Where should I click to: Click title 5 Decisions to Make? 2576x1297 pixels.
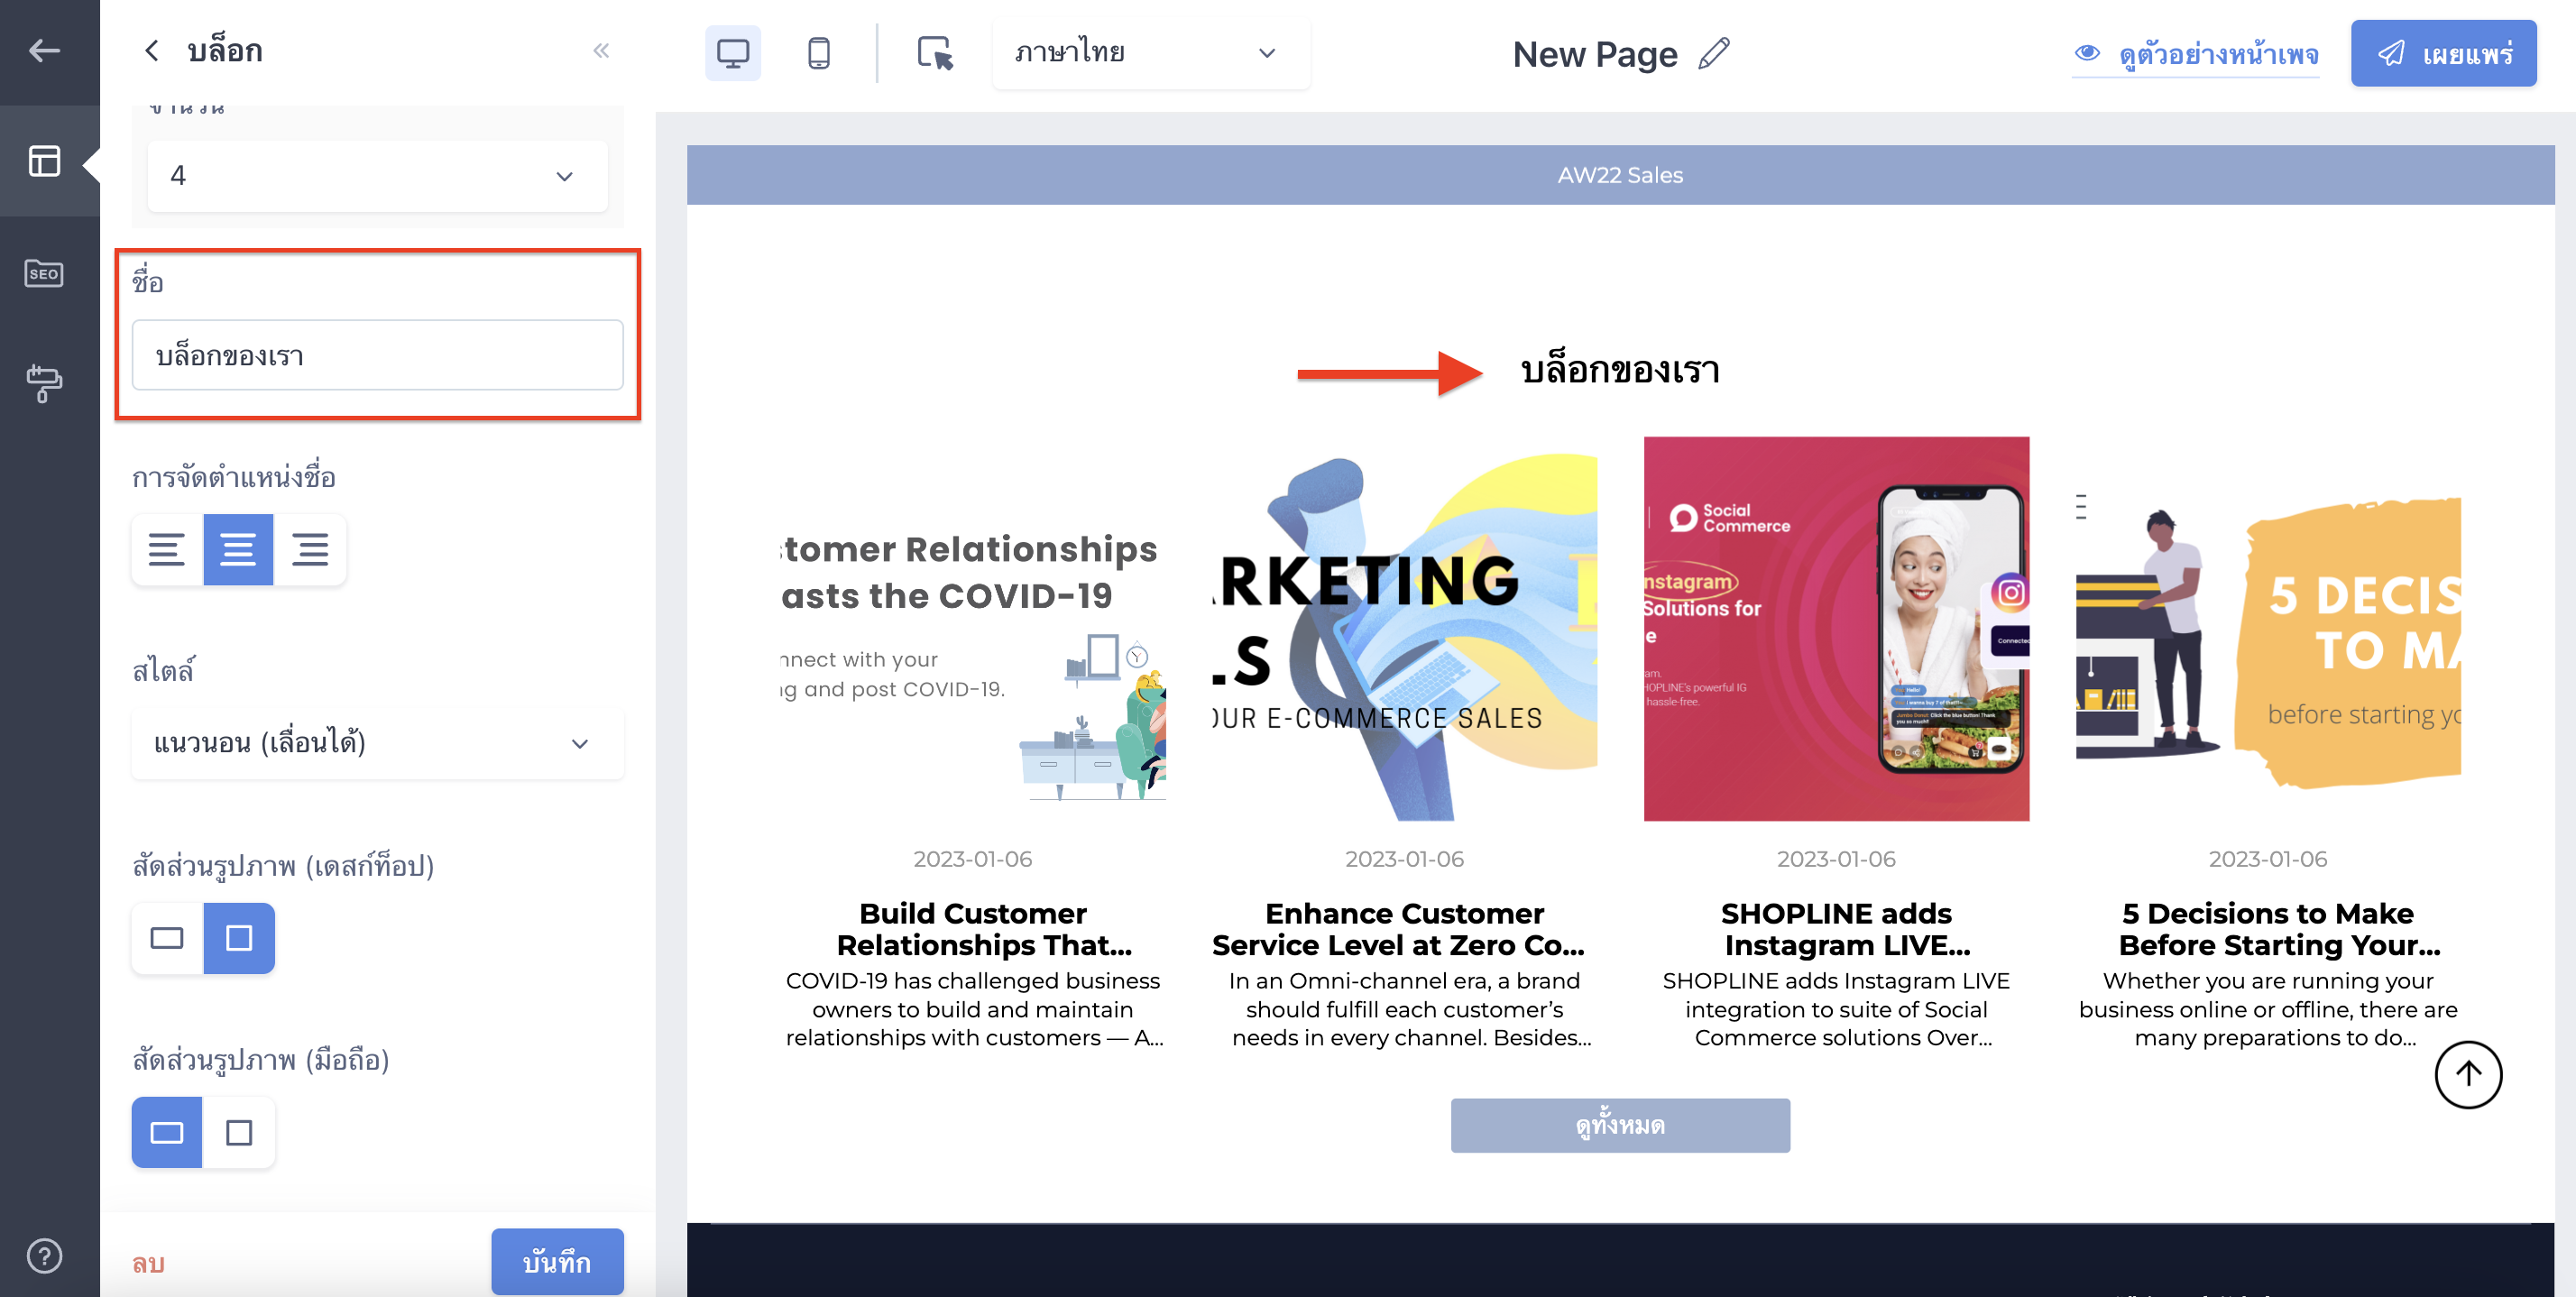2279,929
